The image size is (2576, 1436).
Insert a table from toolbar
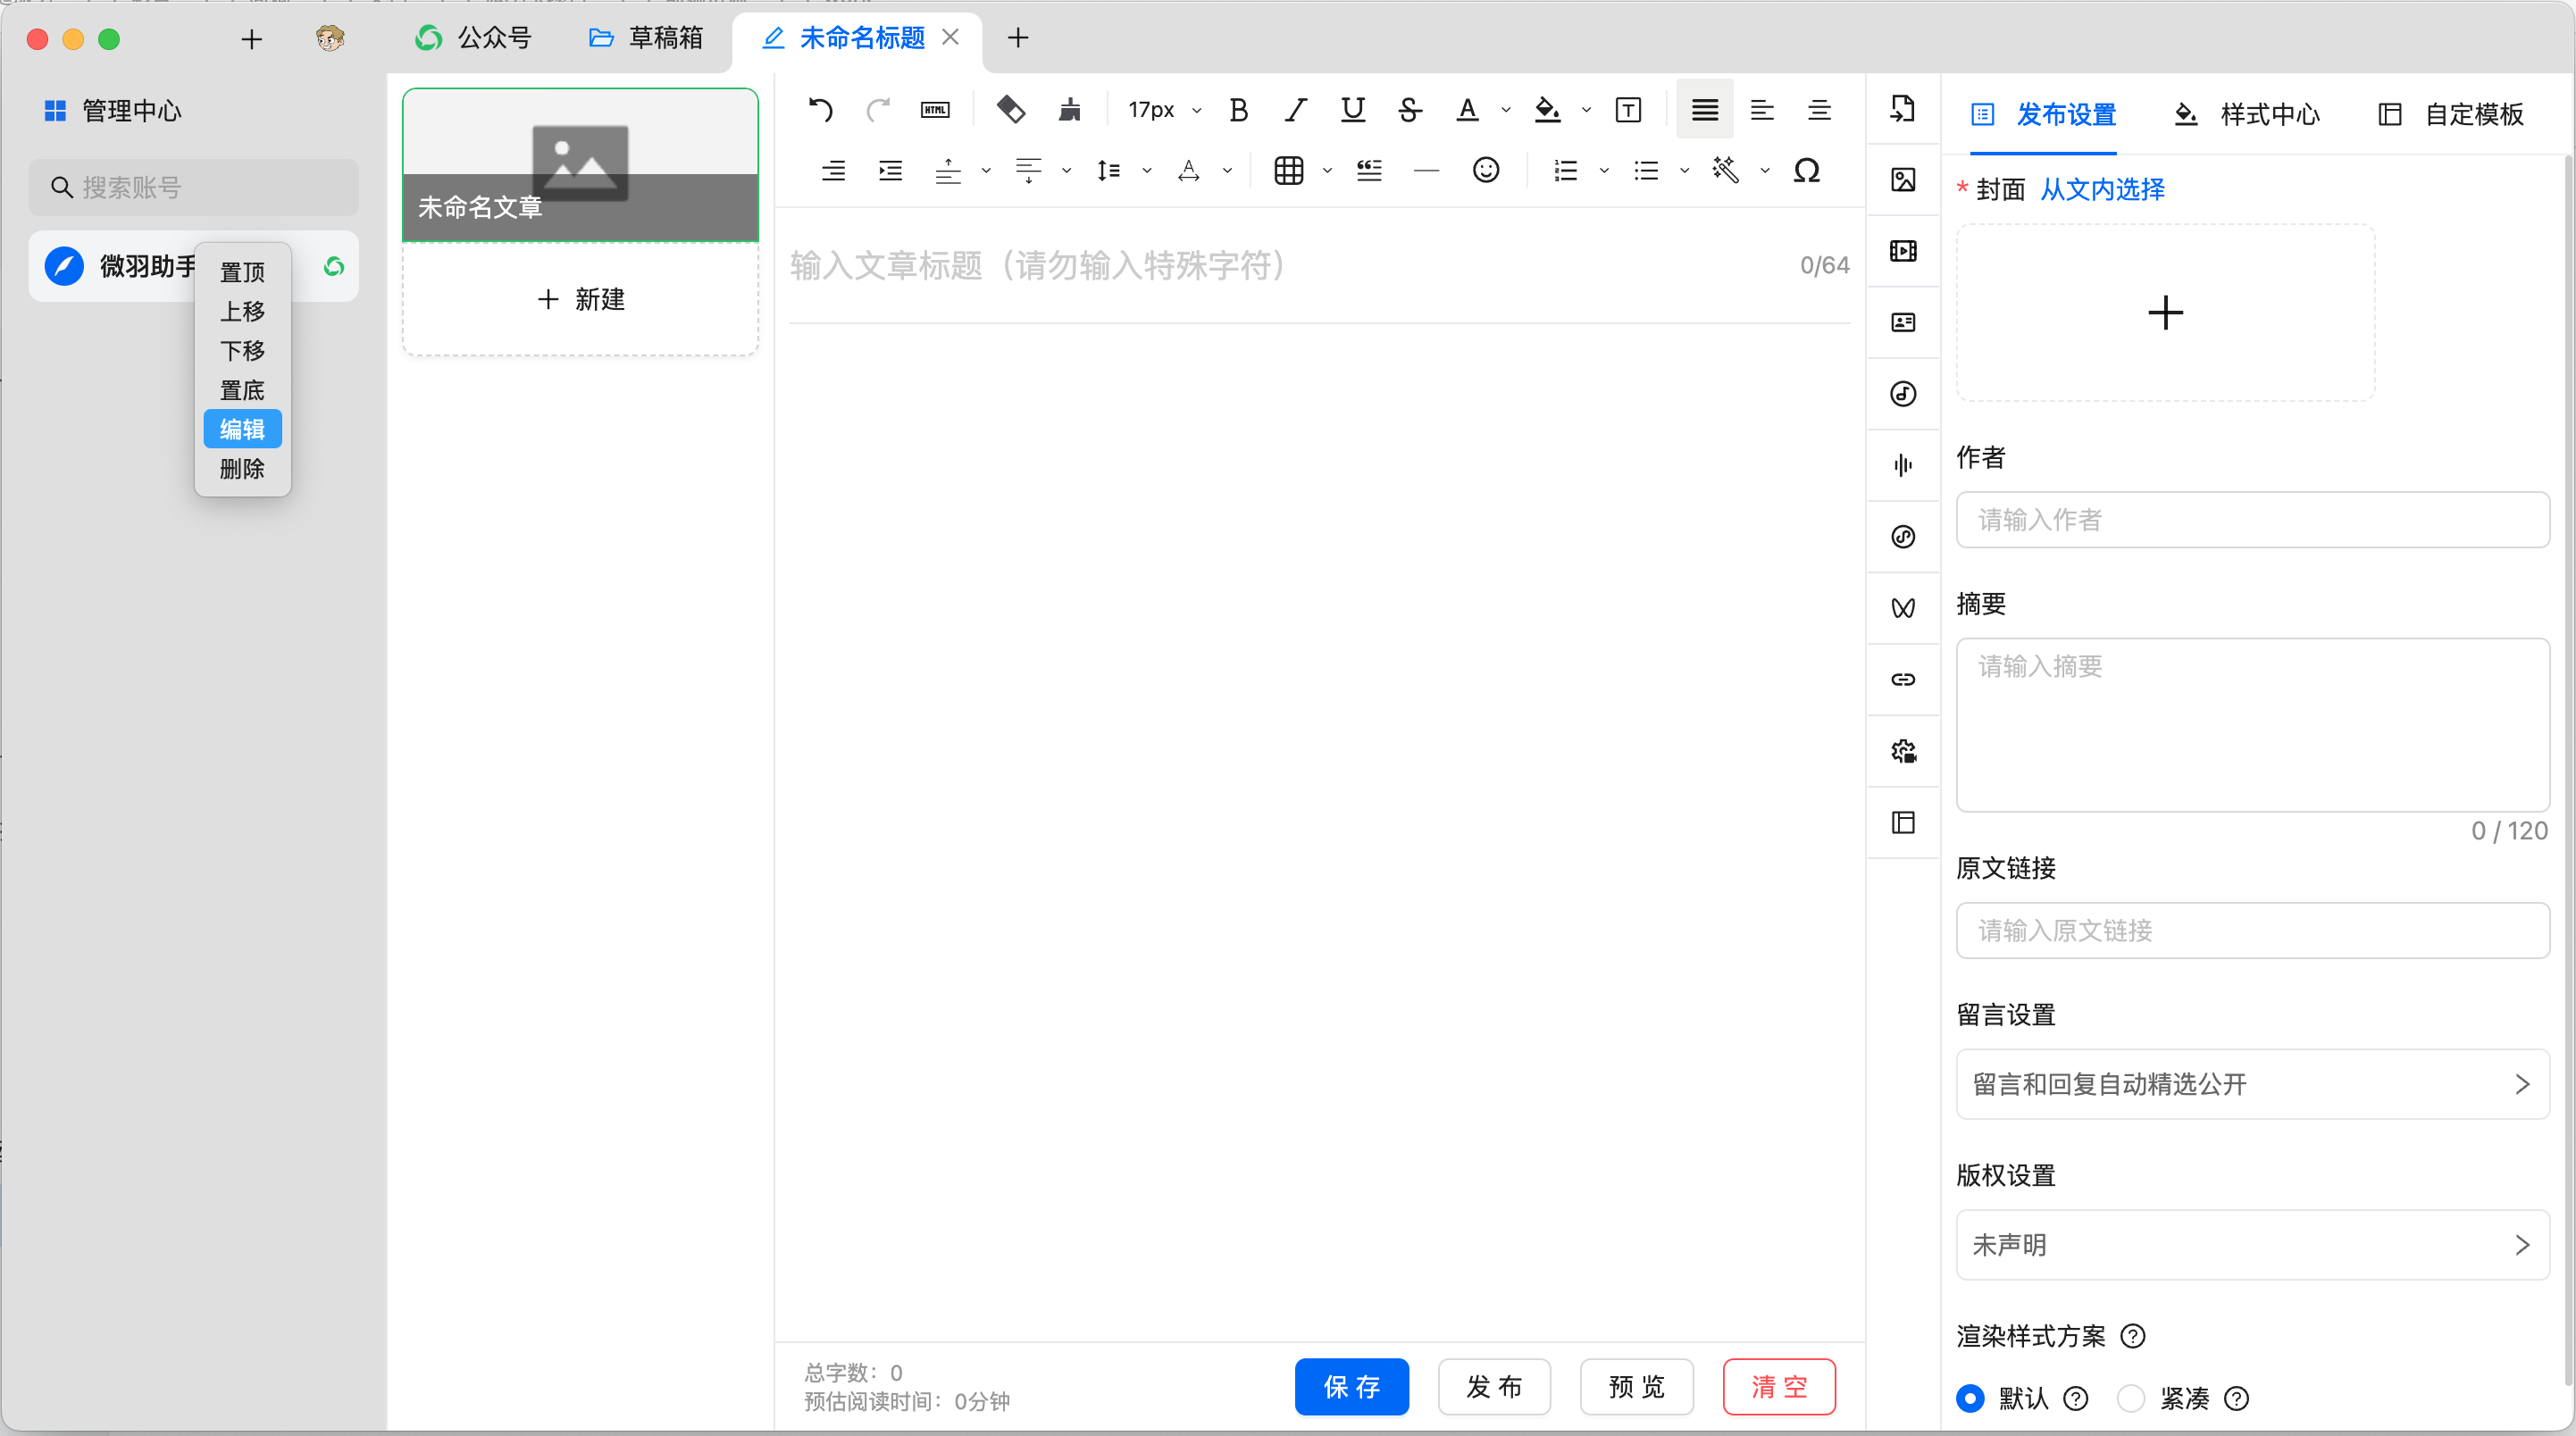[1288, 171]
